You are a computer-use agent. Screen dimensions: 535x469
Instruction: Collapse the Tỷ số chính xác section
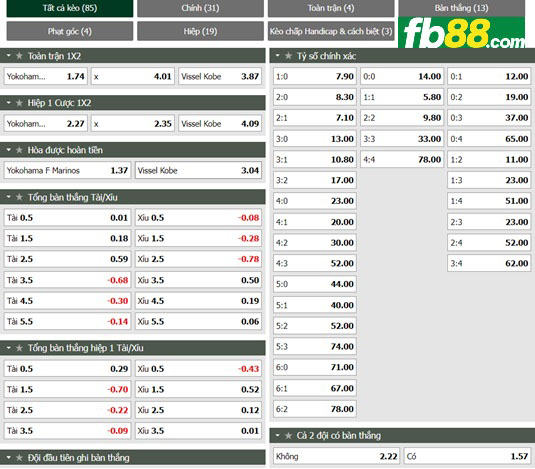[277, 55]
